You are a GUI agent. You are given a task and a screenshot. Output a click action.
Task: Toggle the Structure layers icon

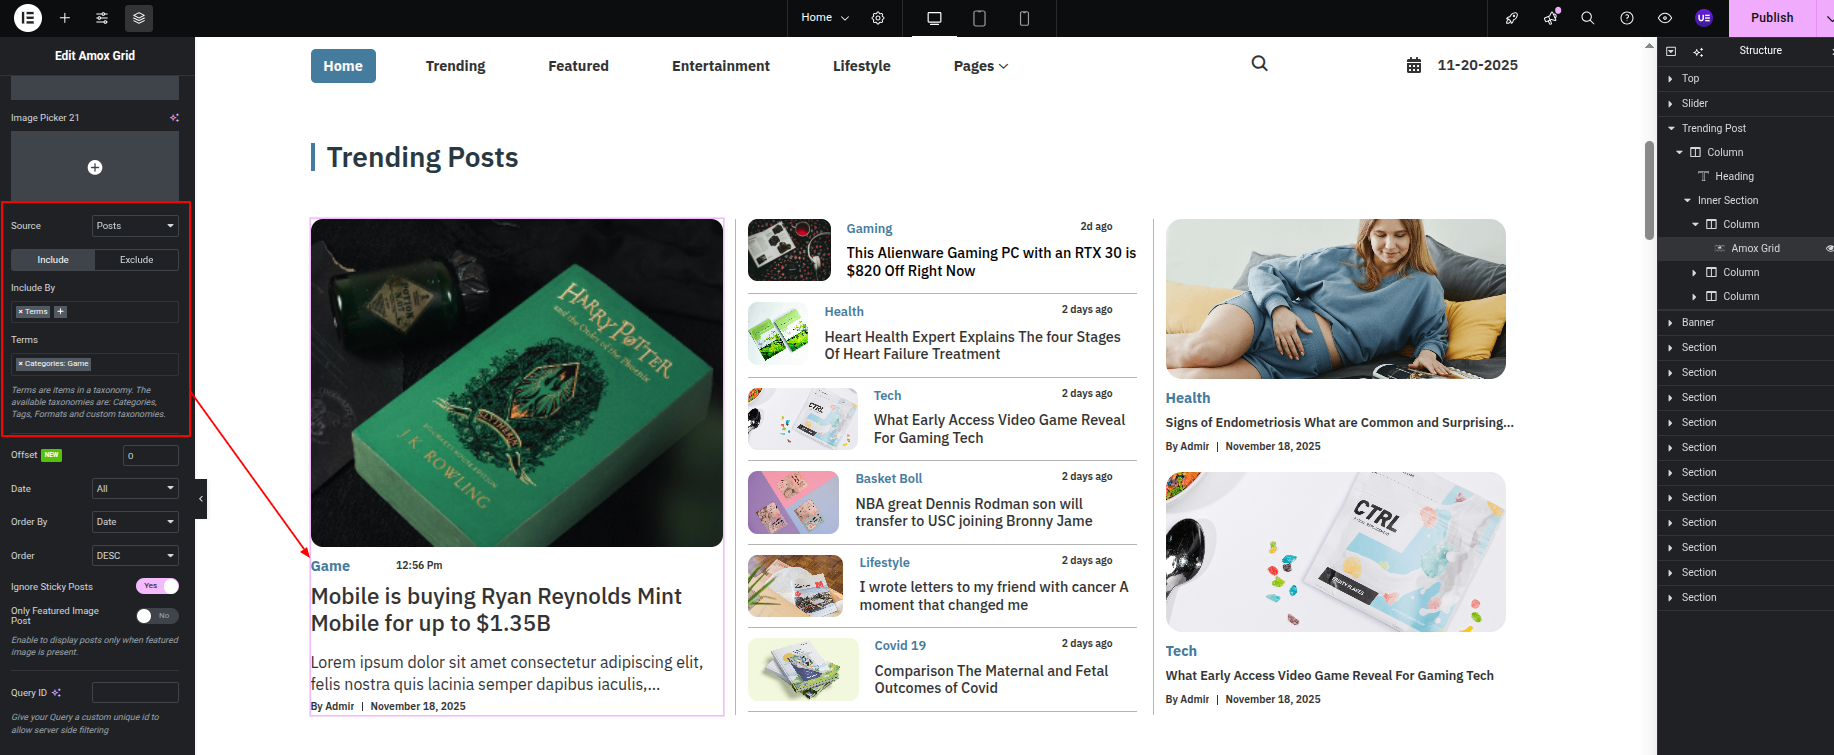(x=139, y=18)
